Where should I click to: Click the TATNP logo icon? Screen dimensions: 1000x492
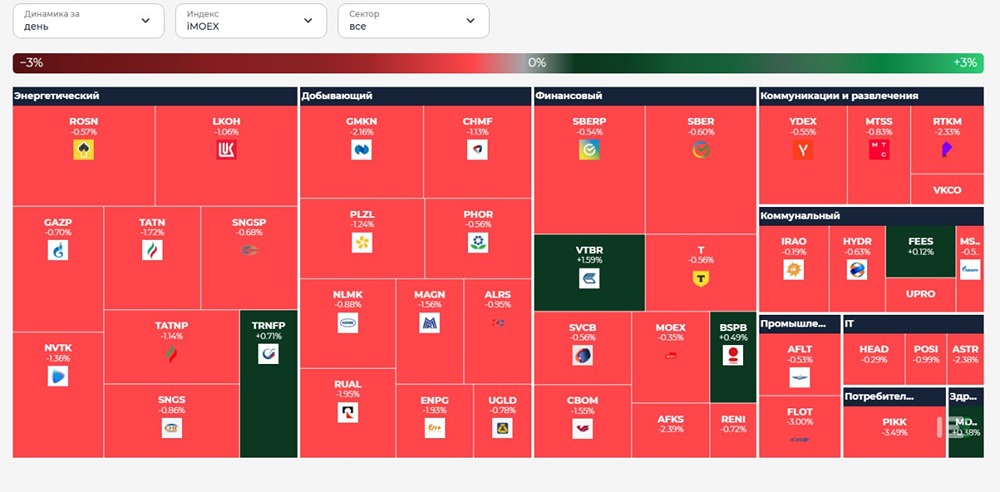pos(172,353)
